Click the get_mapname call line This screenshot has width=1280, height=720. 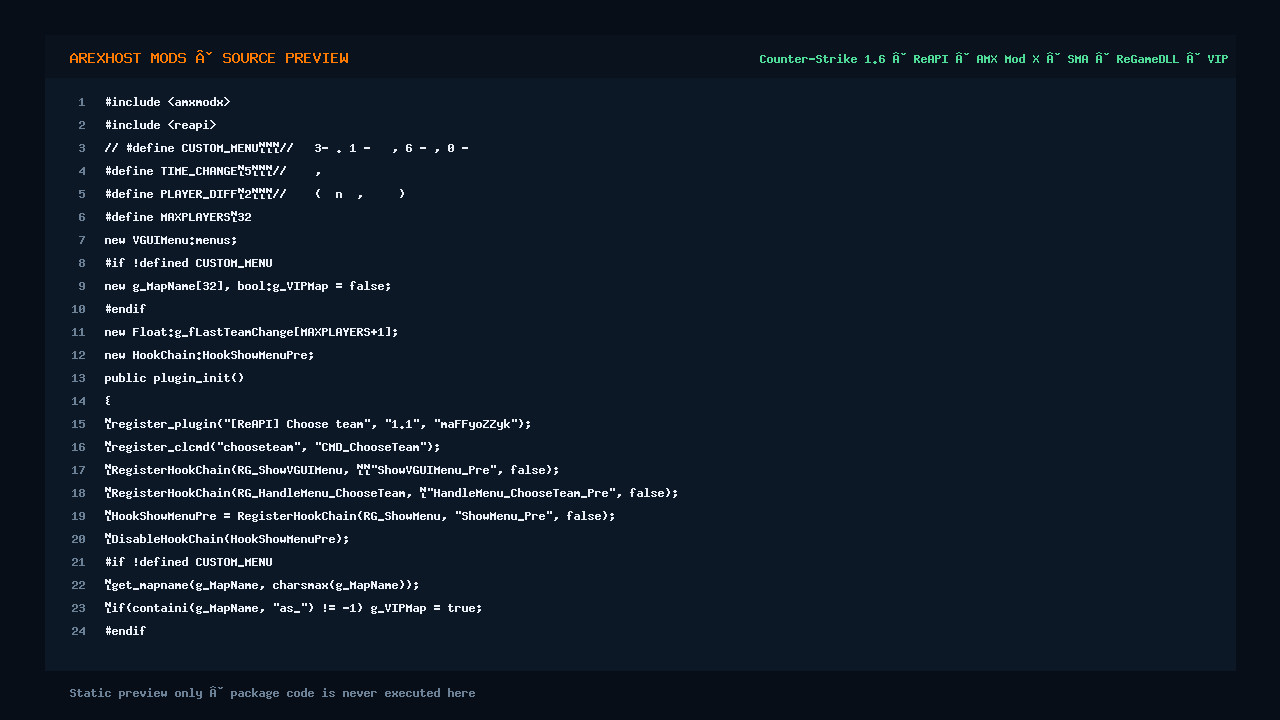click(262, 585)
